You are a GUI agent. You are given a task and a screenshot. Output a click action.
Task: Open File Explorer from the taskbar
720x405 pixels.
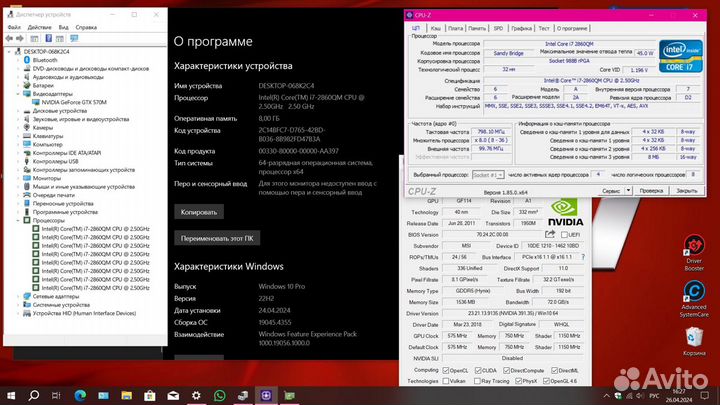(x=126, y=395)
